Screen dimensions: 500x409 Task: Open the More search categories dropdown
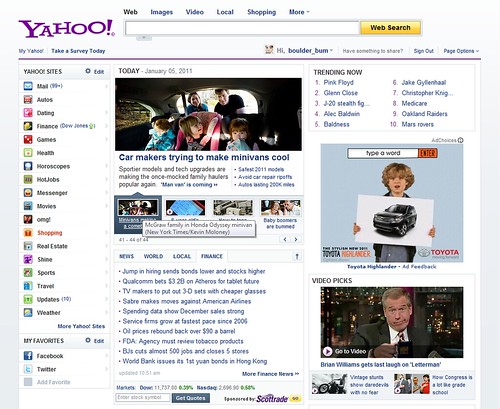tap(299, 12)
